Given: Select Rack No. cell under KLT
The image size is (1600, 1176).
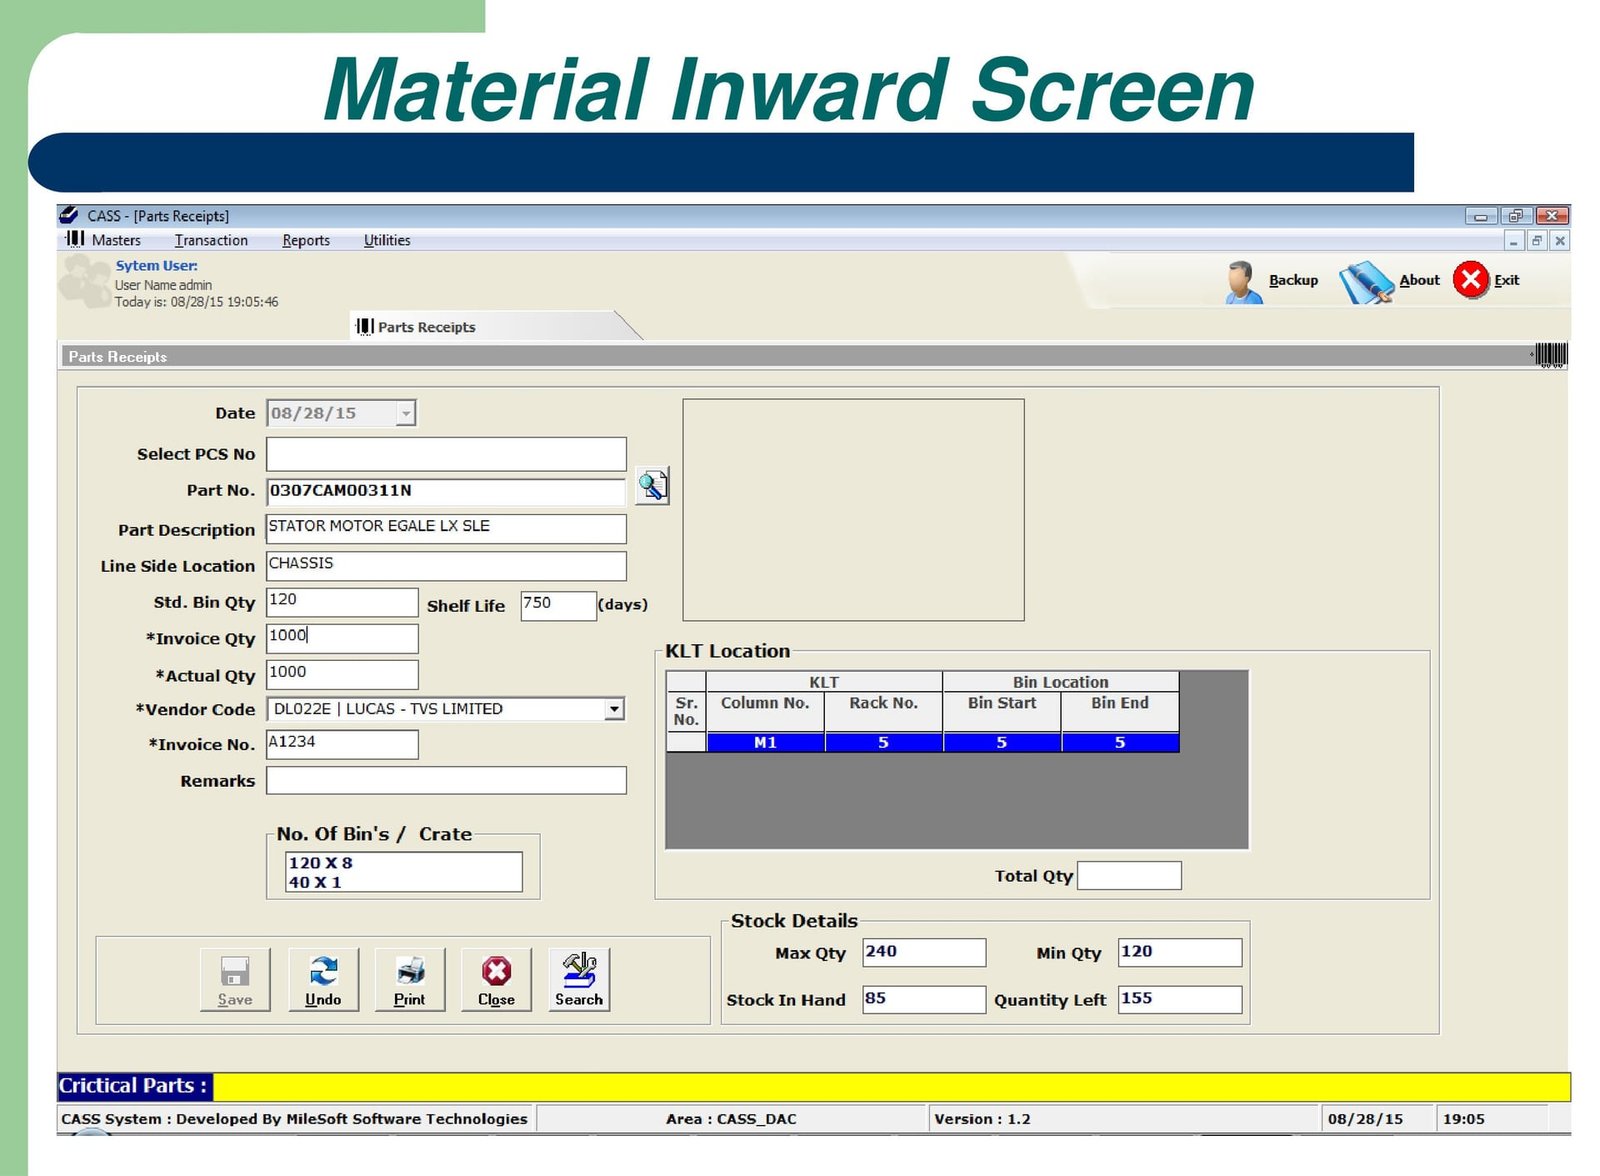Looking at the screenshot, I should point(883,742).
